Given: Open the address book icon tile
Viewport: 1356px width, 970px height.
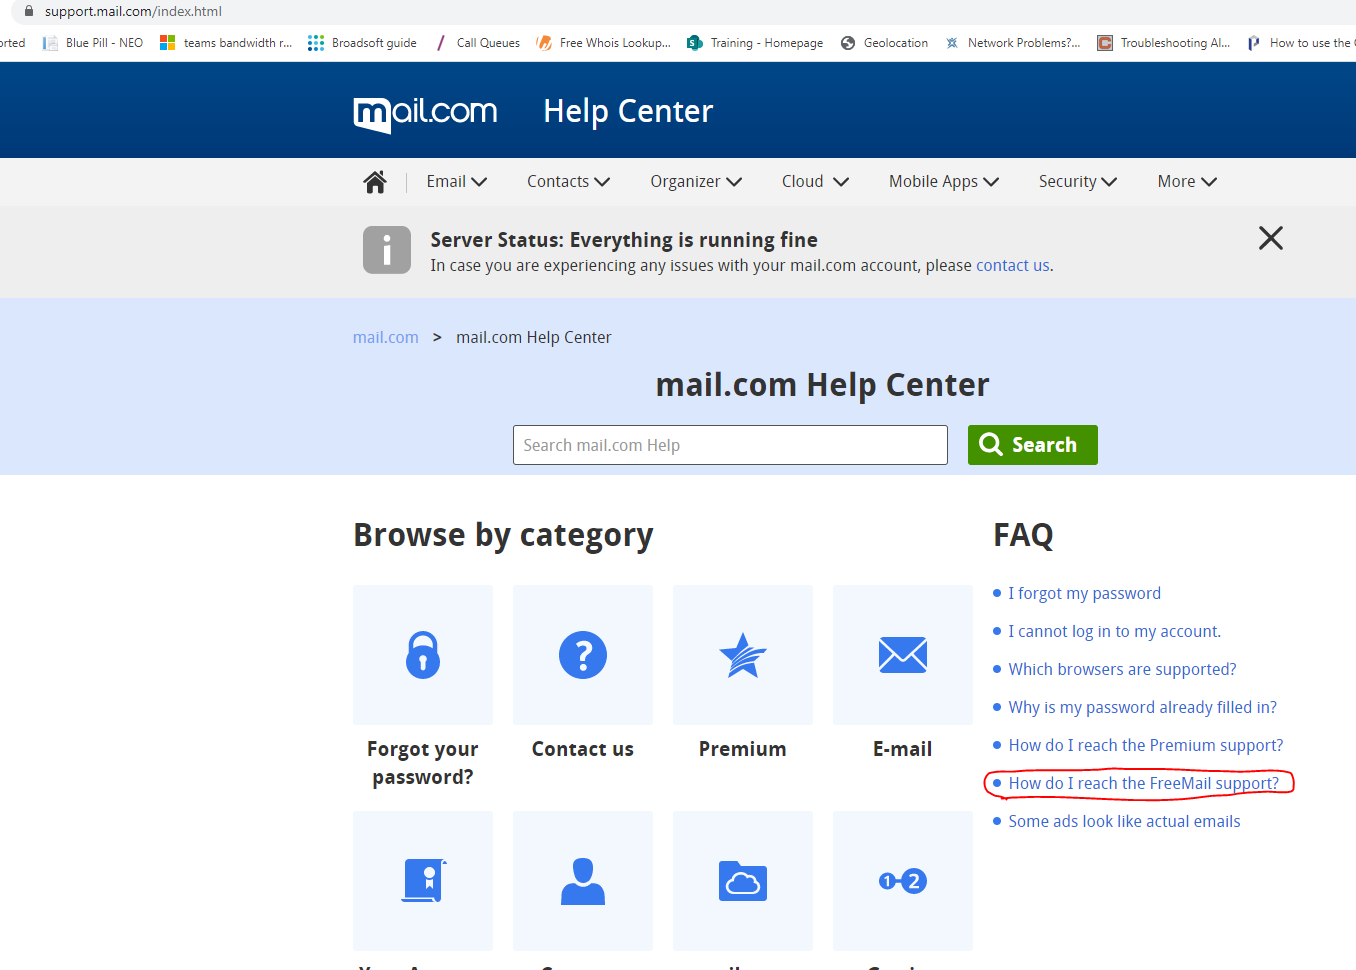Looking at the screenshot, I should 423,881.
